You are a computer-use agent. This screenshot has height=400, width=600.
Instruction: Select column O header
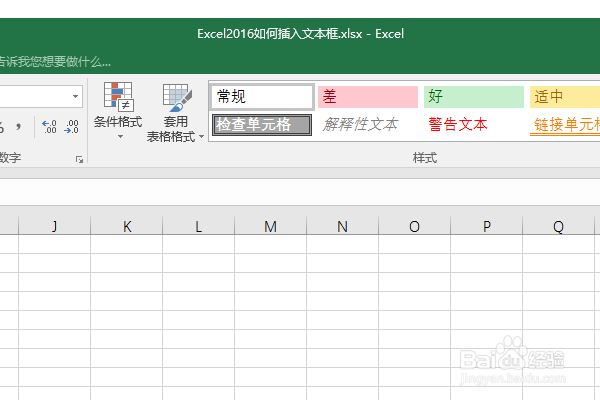(x=414, y=226)
